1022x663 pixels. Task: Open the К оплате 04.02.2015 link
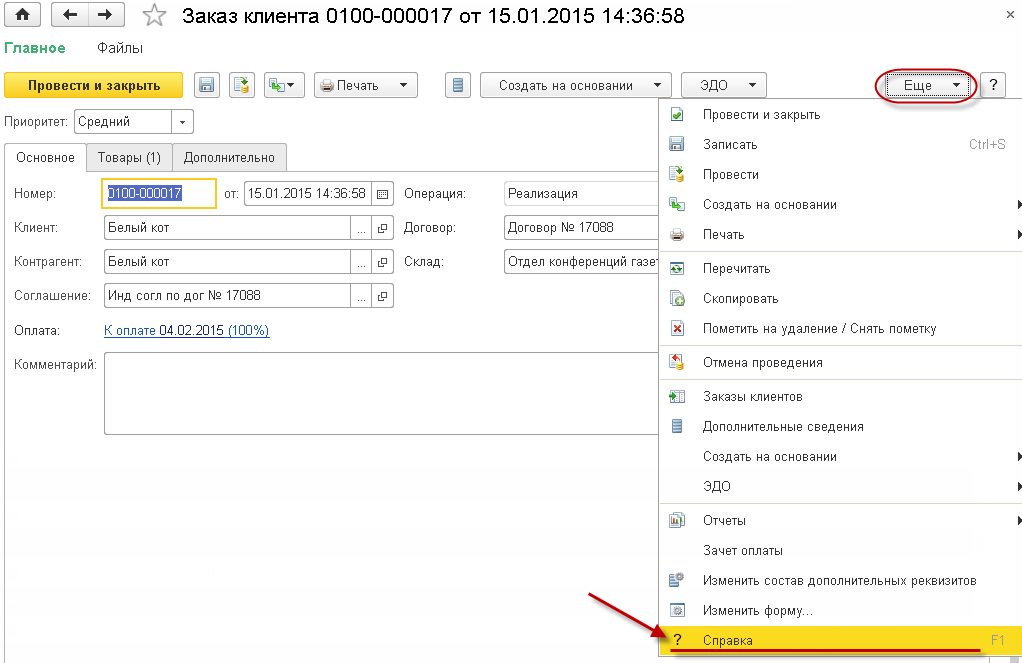186,331
